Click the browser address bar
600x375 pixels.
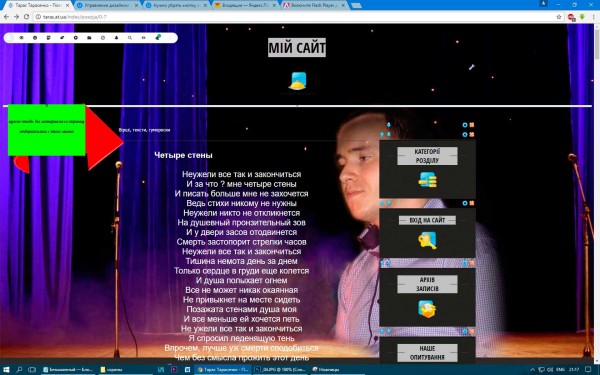coord(295,17)
